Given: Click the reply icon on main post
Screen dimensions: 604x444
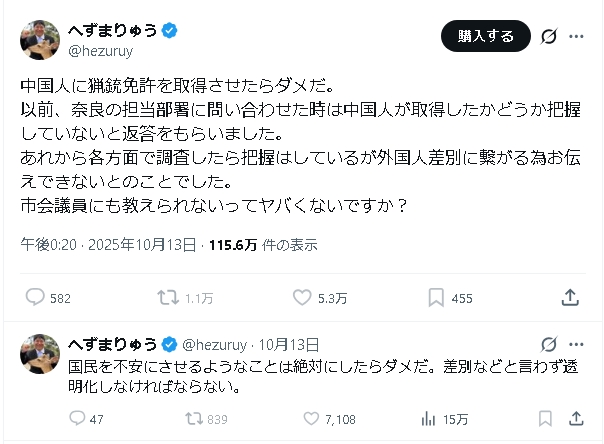Looking at the screenshot, I should [35, 297].
